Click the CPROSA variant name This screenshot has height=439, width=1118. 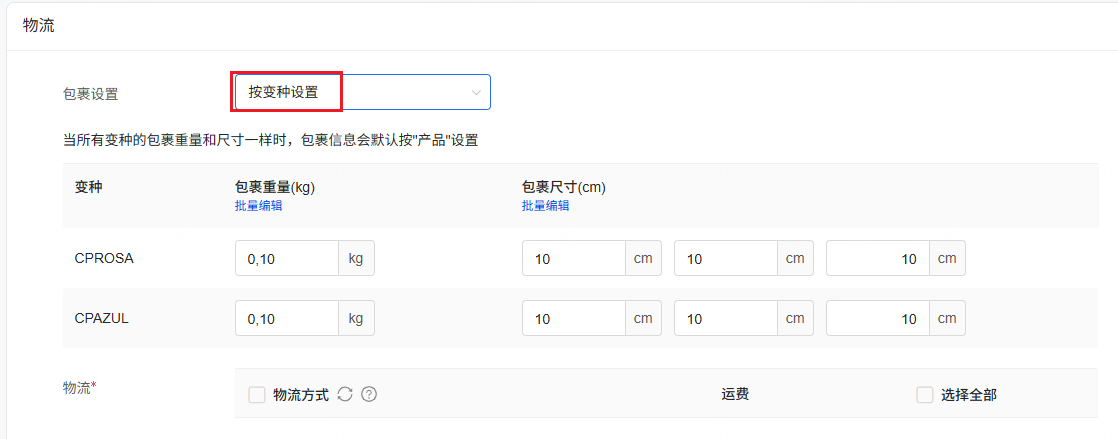click(104, 259)
